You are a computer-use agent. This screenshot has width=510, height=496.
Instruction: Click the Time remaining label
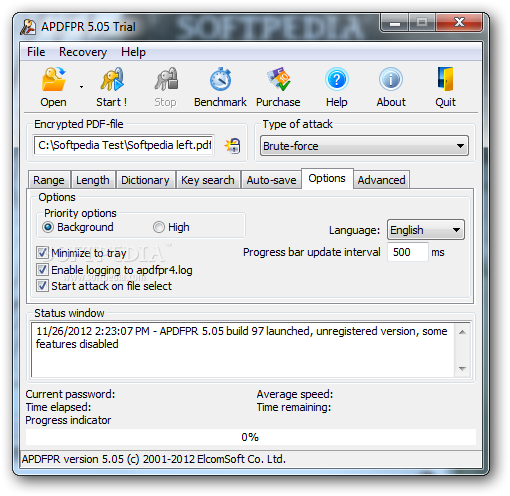coord(294,407)
